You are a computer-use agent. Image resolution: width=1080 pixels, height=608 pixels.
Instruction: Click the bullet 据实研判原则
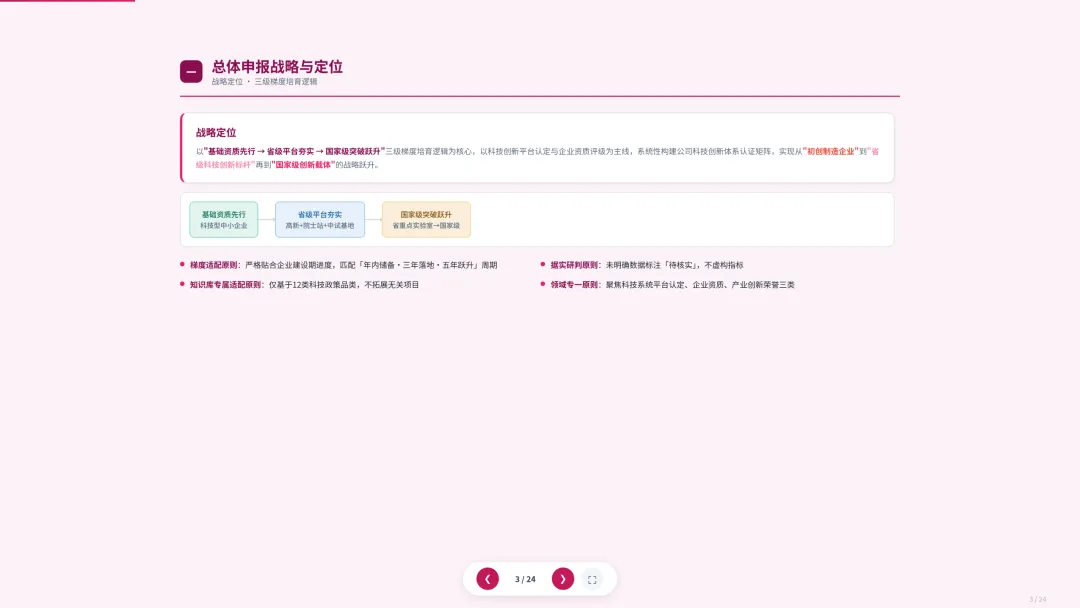click(642, 265)
